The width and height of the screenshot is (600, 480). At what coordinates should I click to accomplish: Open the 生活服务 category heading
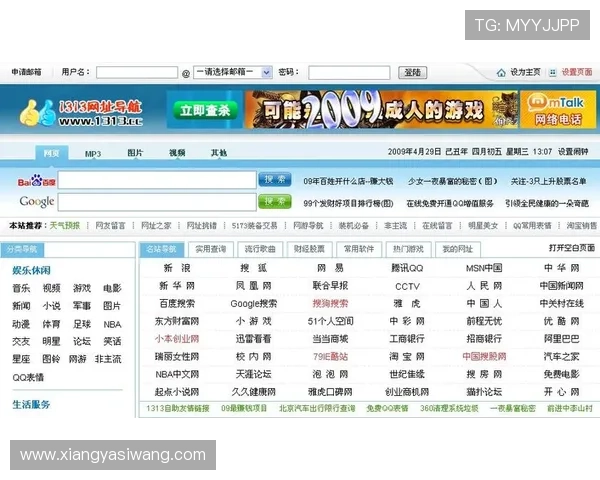click(31, 404)
